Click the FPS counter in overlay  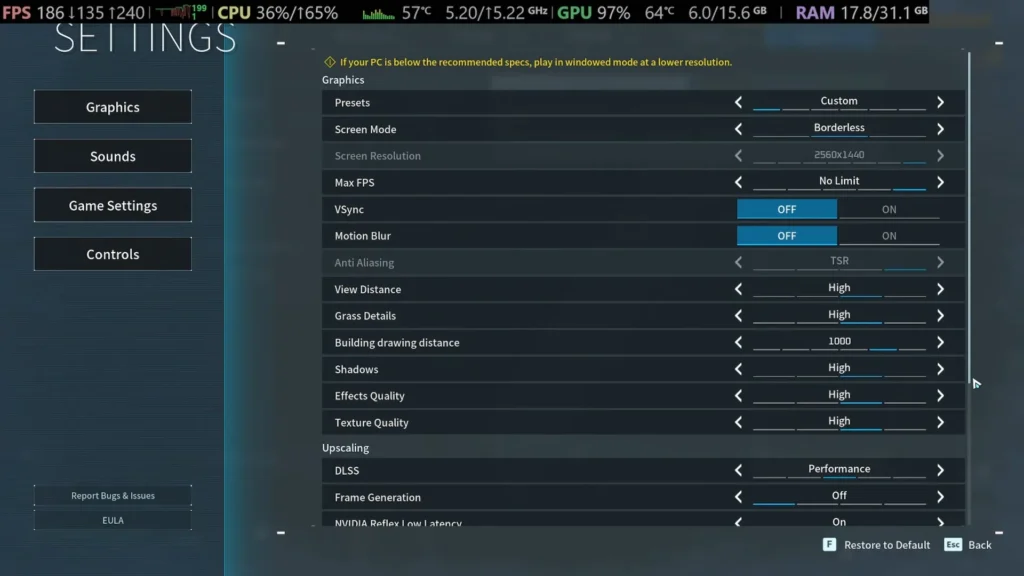[x=73, y=12]
